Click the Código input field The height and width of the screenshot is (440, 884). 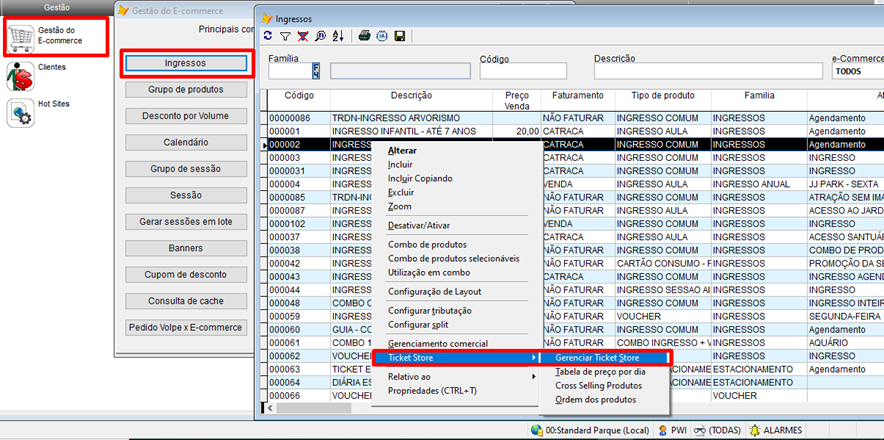(x=523, y=71)
